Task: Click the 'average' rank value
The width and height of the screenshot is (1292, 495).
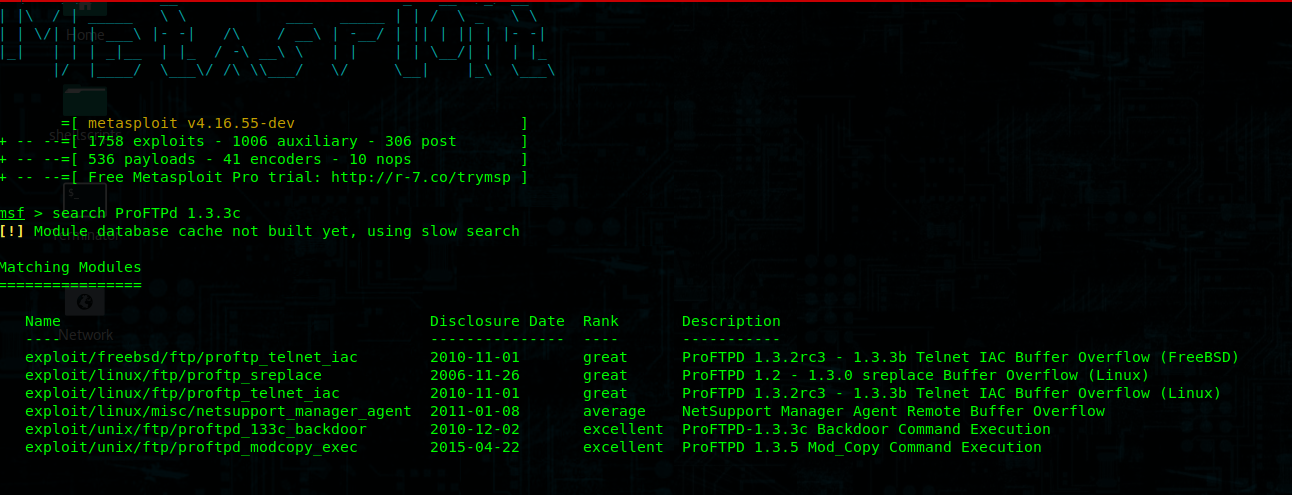Action: (x=614, y=411)
